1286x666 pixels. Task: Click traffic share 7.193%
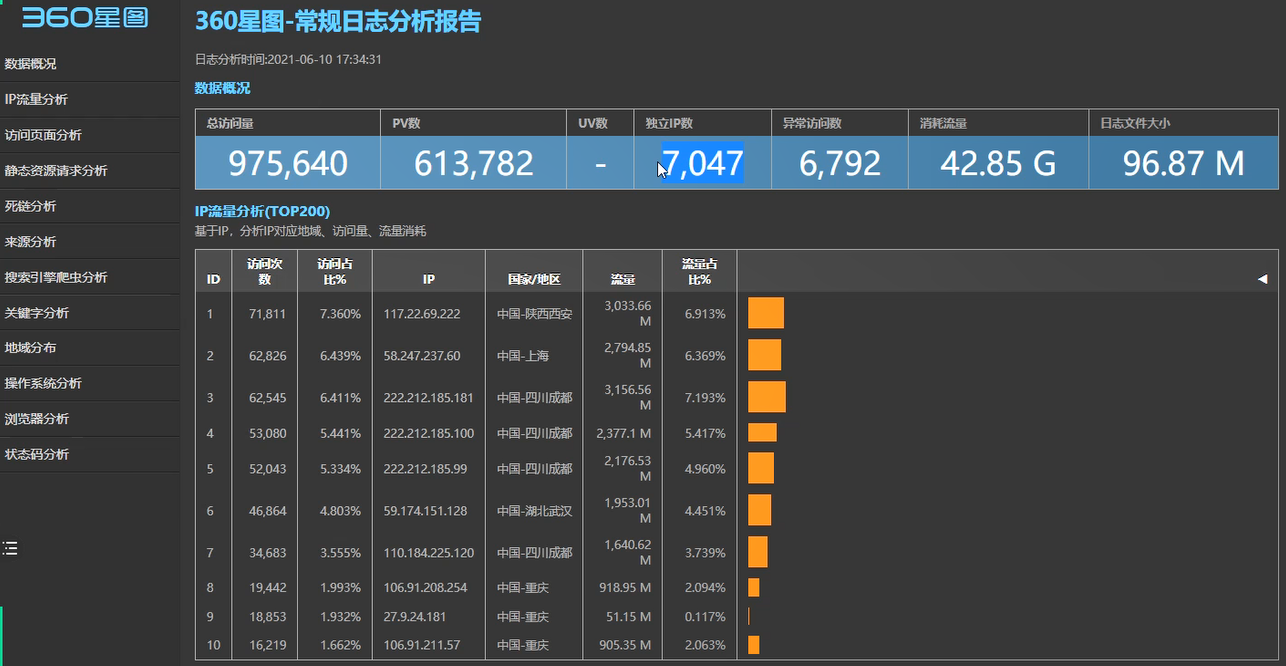pos(705,398)
